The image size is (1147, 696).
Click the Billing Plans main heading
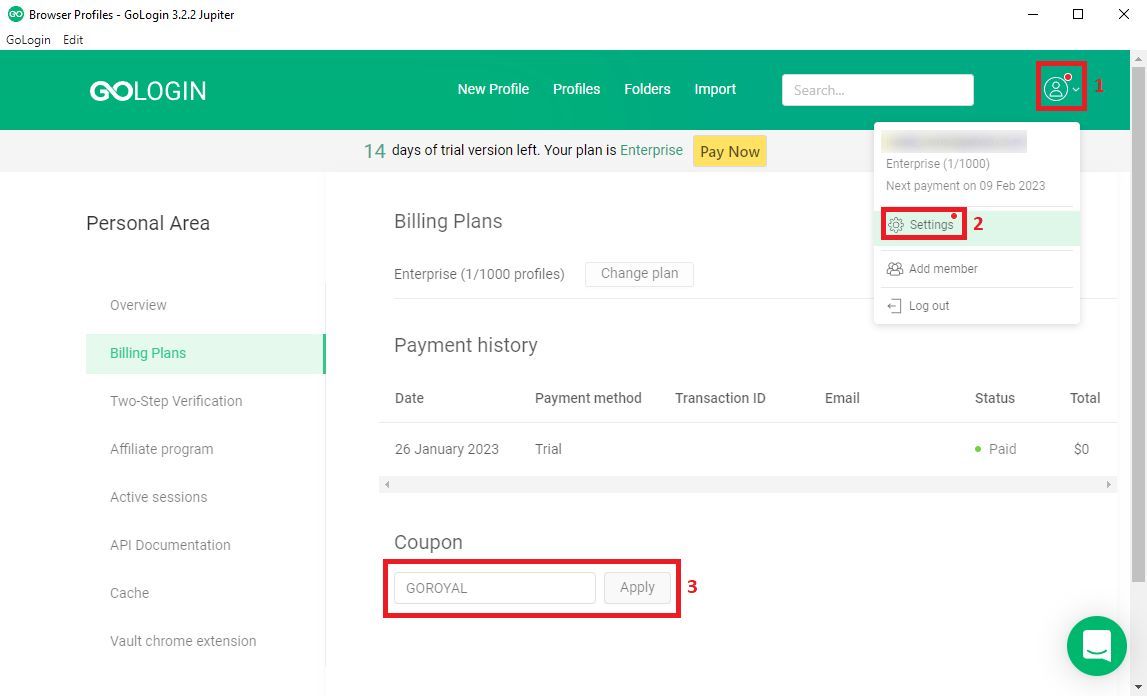tap(448, 222)
